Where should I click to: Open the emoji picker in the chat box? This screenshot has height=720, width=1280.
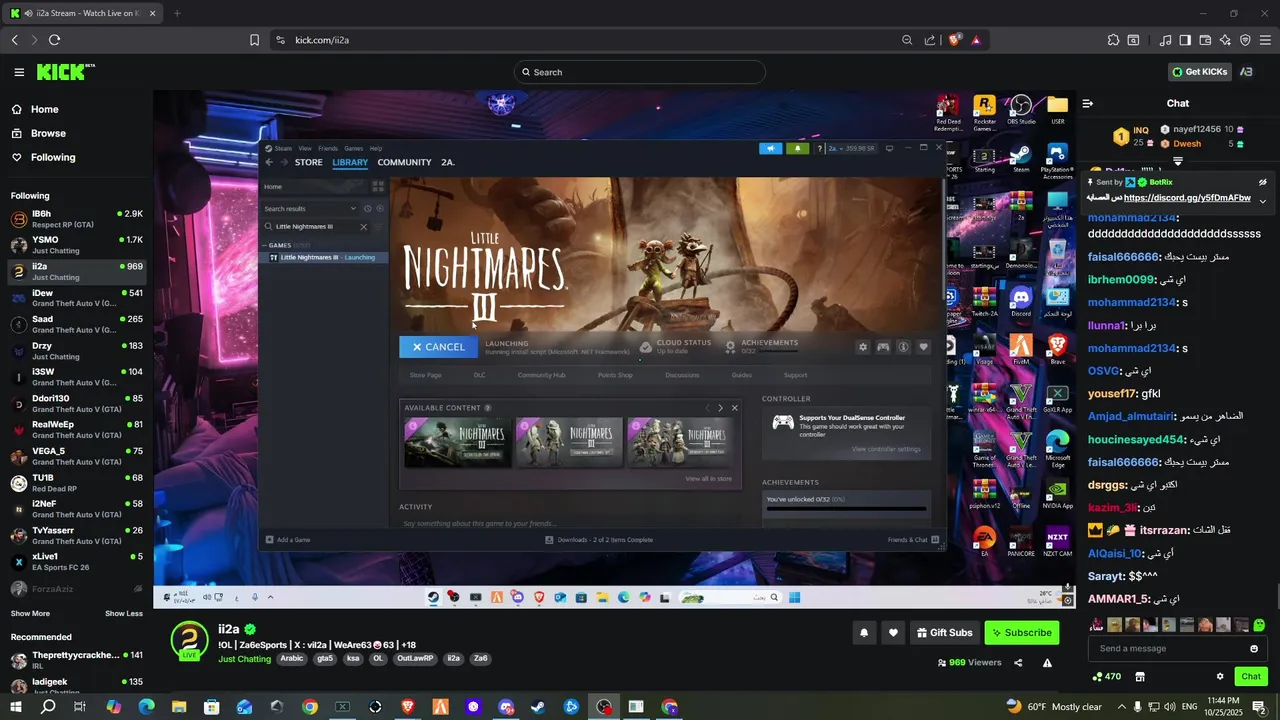click(x=1254, y=648)
